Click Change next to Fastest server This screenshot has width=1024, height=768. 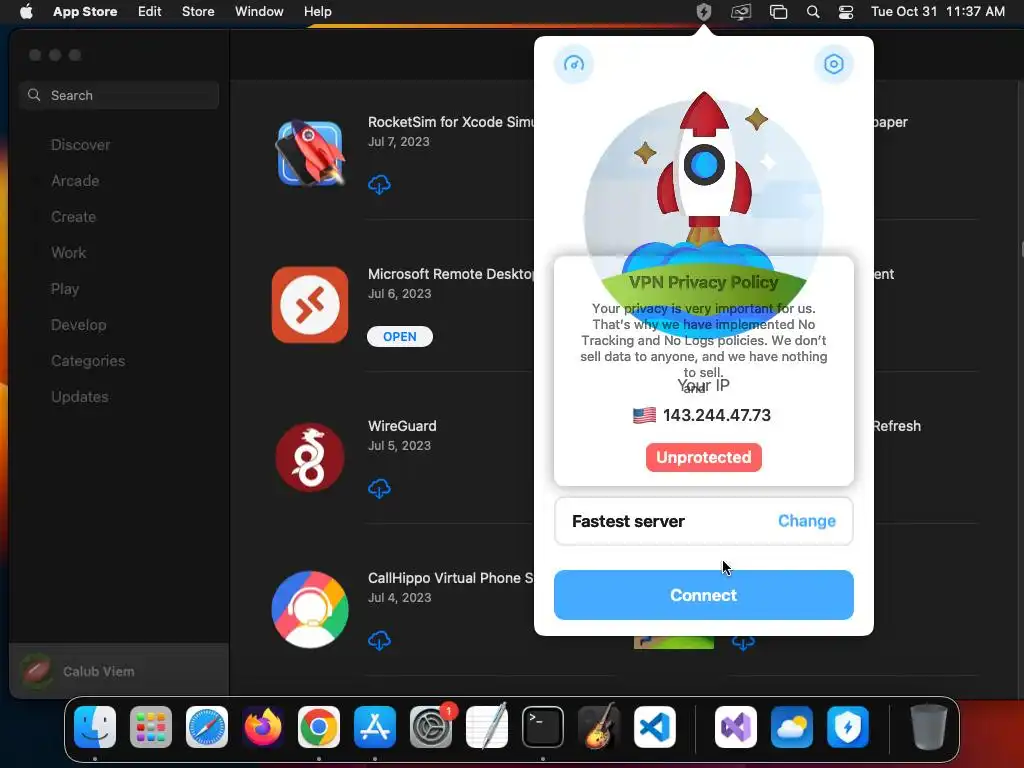(x=807, y=521)
